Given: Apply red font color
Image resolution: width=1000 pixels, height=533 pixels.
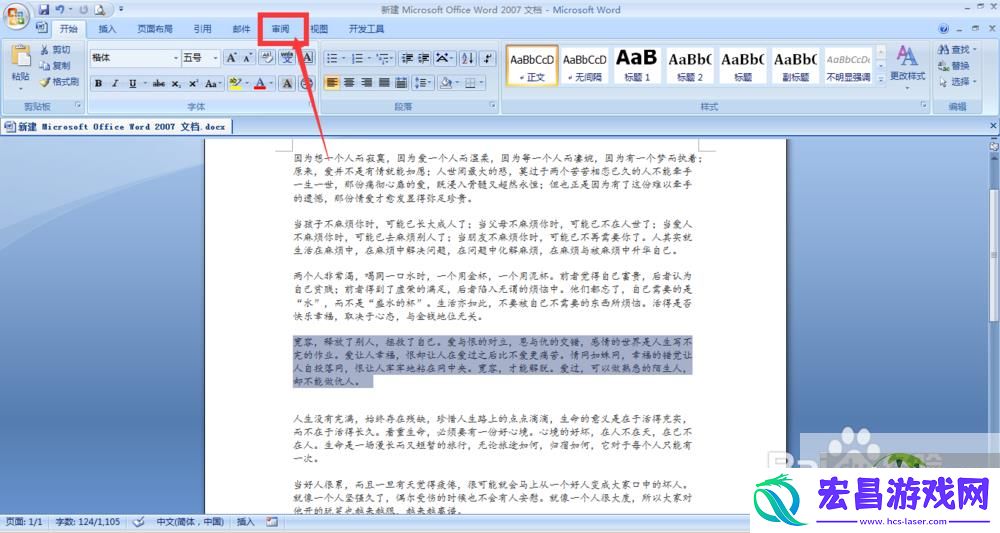Looking at the screenshot, I should pos(260,84).
